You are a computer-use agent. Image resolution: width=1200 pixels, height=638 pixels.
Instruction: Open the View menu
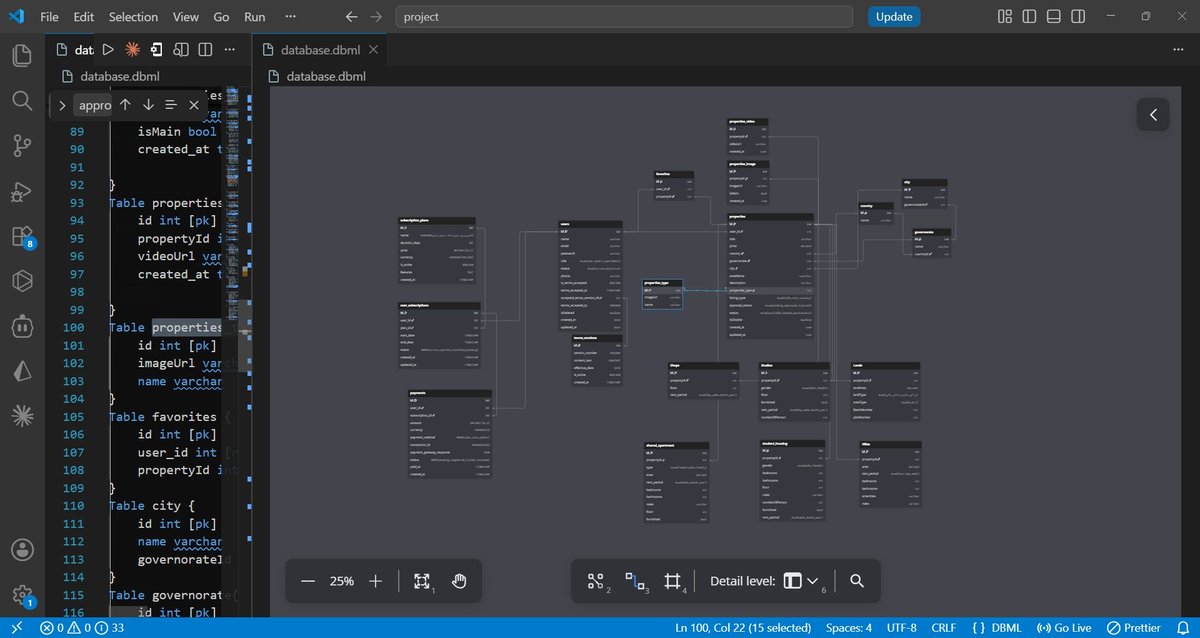(x=186, y=17)
